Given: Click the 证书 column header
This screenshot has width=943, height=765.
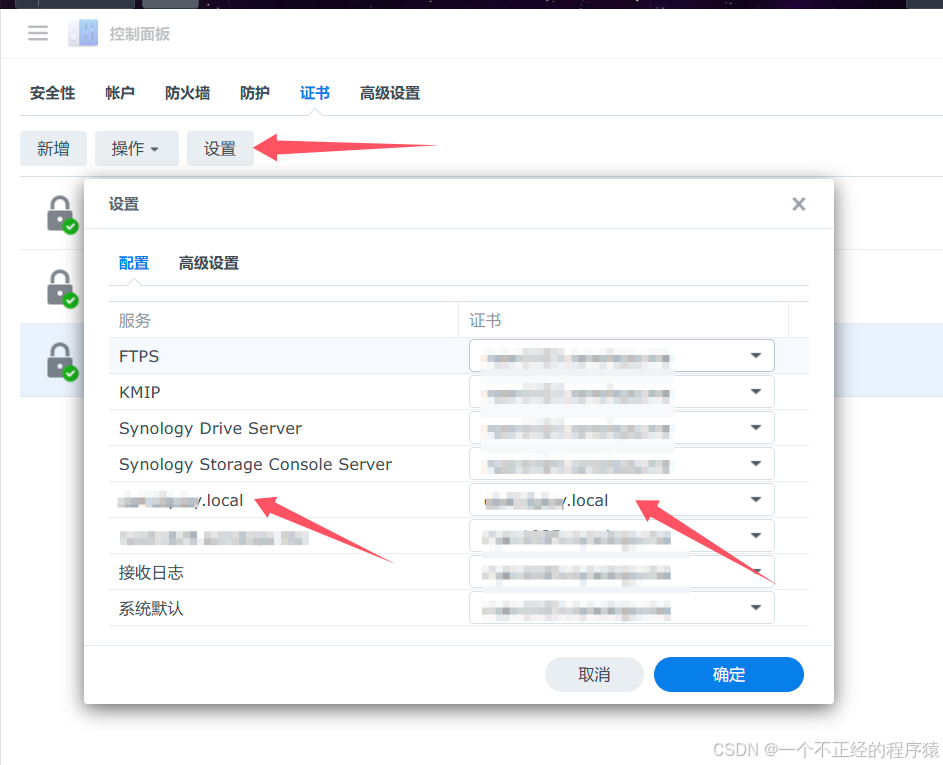Looking at the screenshot, I should coord(624,320).
